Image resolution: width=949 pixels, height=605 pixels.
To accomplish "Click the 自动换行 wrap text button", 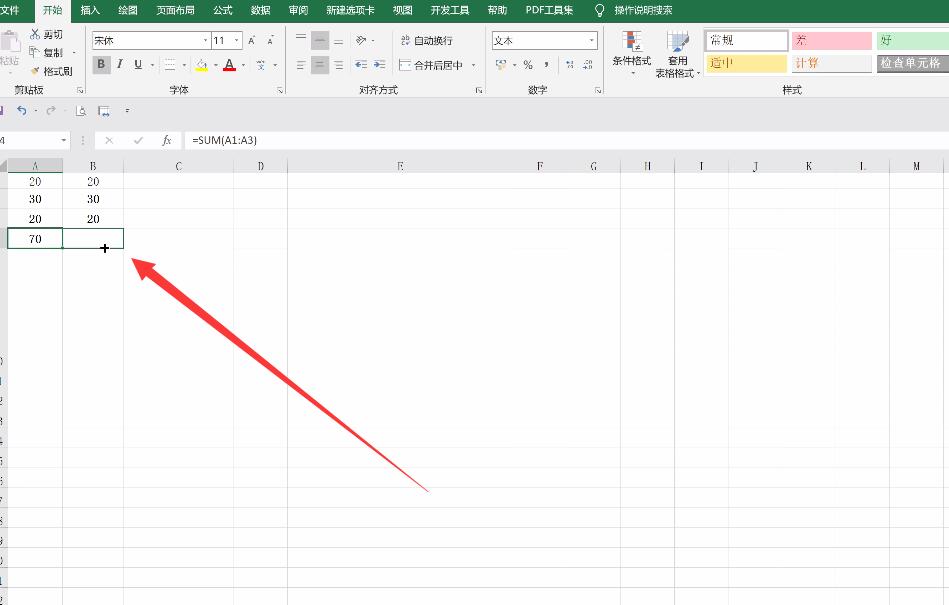I will [426, 41].
